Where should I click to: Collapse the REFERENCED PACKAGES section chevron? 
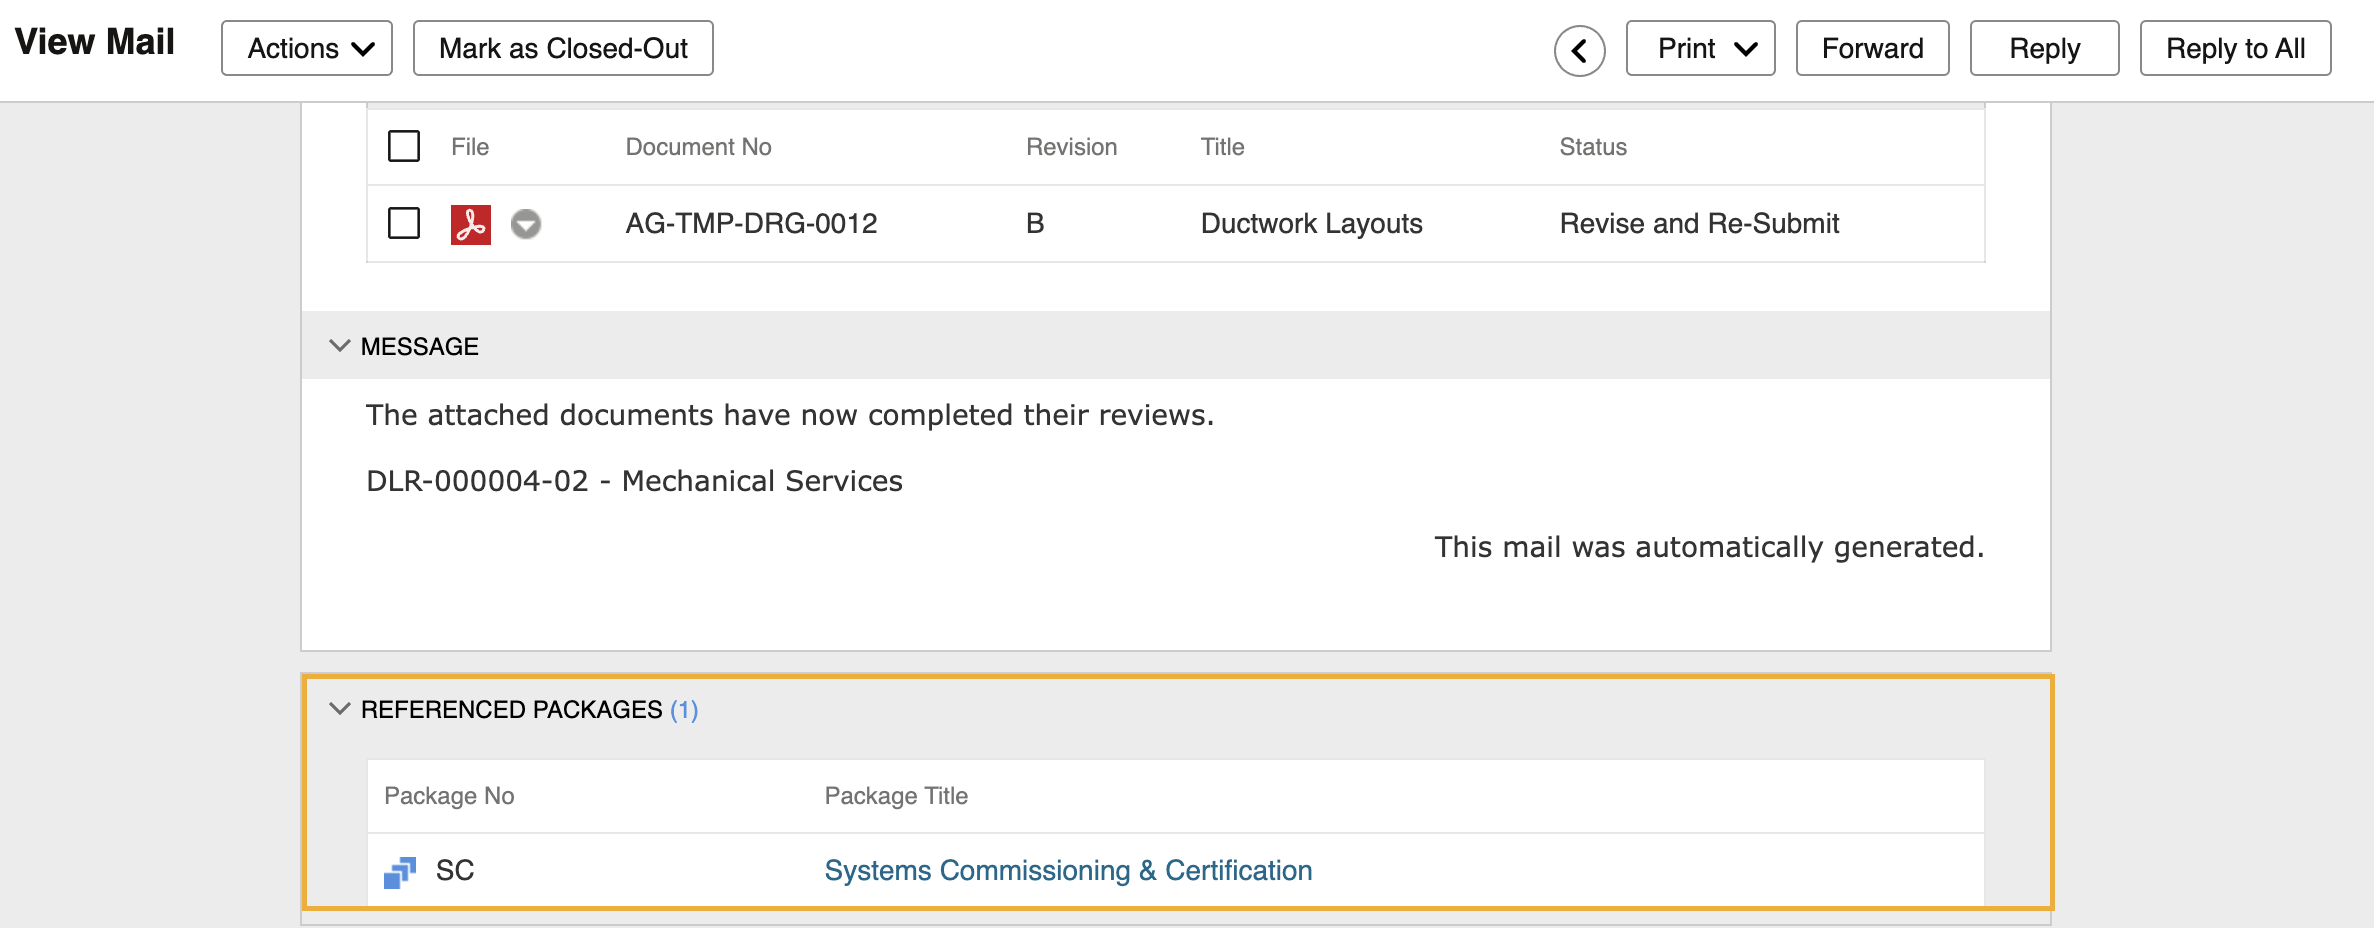coord(340,709)
